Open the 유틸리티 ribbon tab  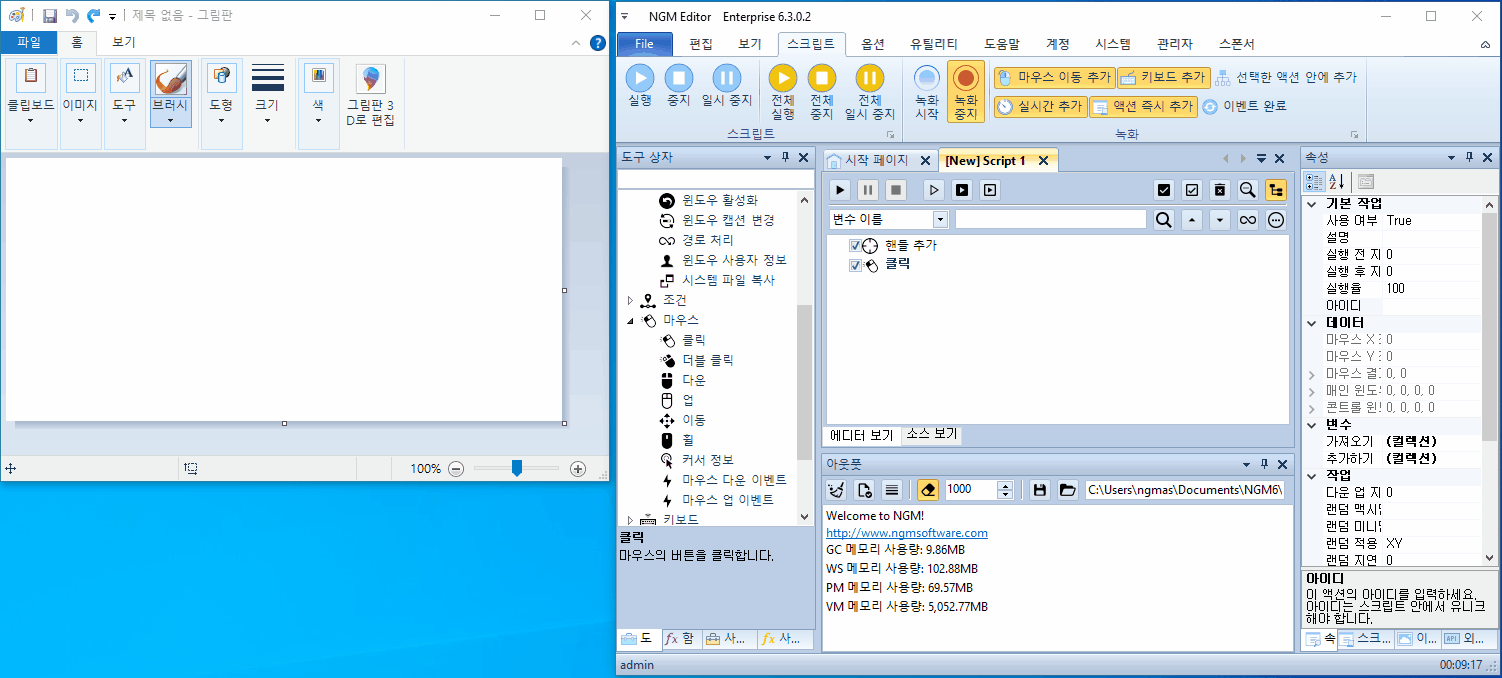pos(934,44)
